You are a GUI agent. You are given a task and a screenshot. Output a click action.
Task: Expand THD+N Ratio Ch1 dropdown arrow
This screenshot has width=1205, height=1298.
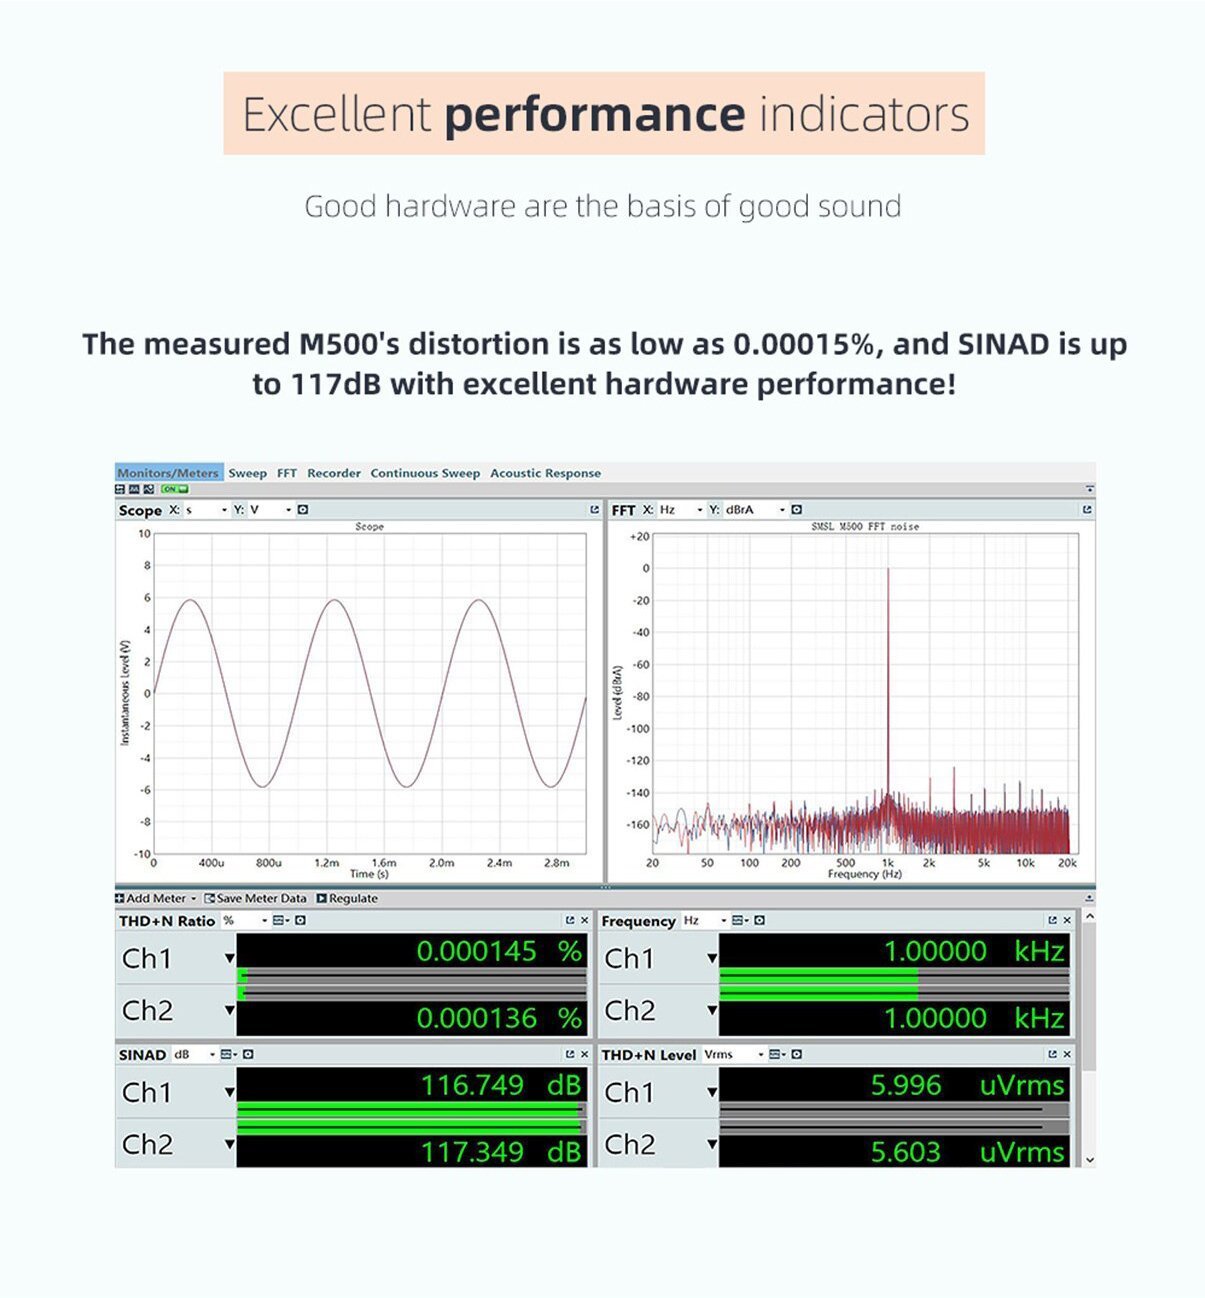[x=229, y=958]
